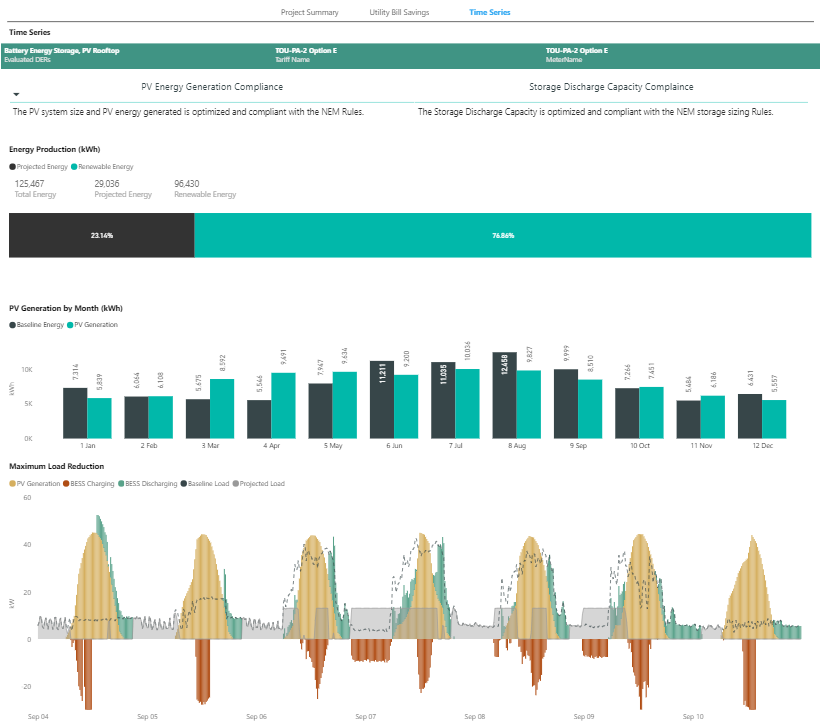Toggle Renewable Energy legend marker
The image size is (822, 726).
[74, 167]
